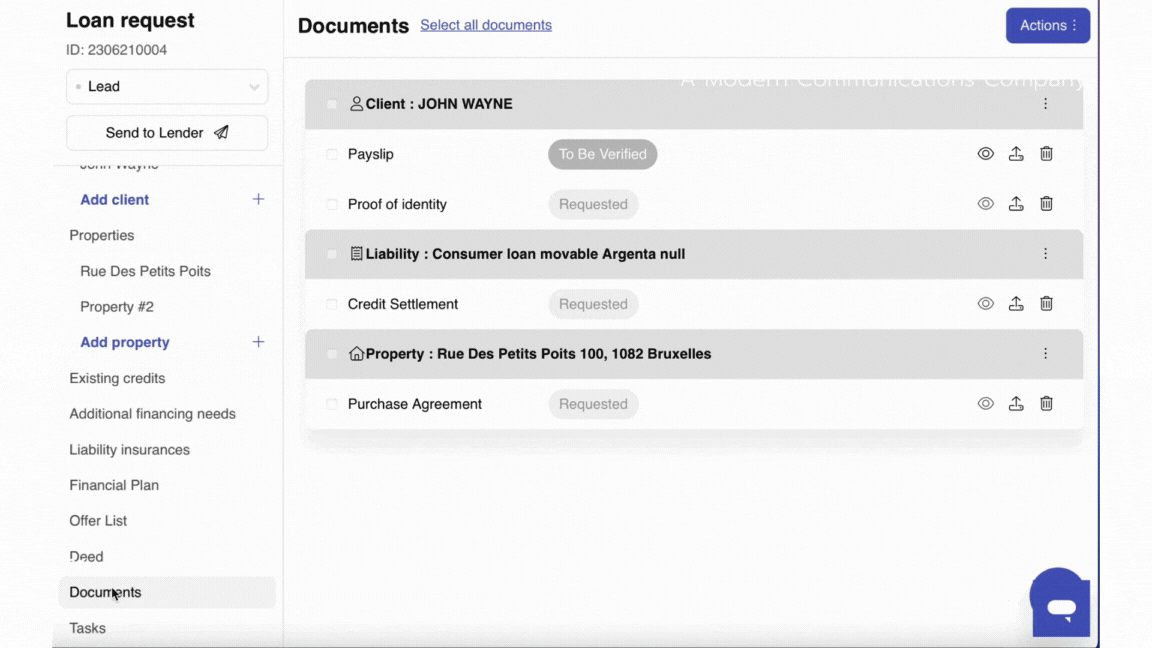Upload a file for Purchase Agreement
This screenshot has height=648, width=1152.
1016,403
